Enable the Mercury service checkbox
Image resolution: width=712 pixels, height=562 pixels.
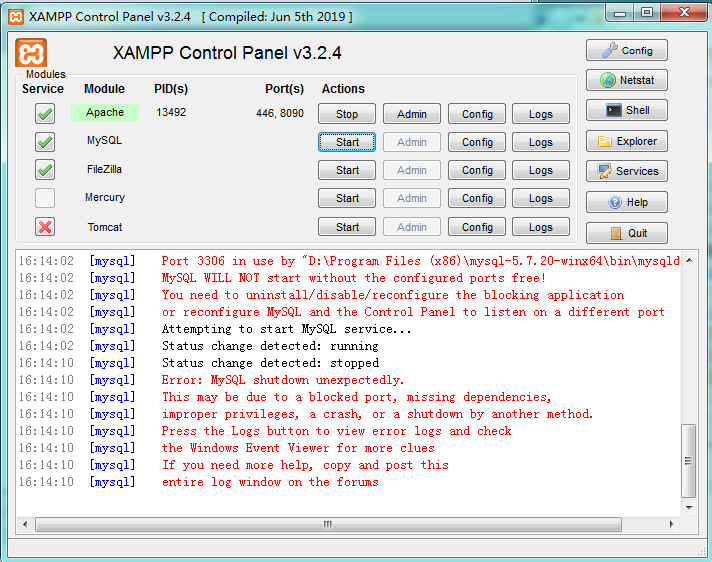point(45,198)
